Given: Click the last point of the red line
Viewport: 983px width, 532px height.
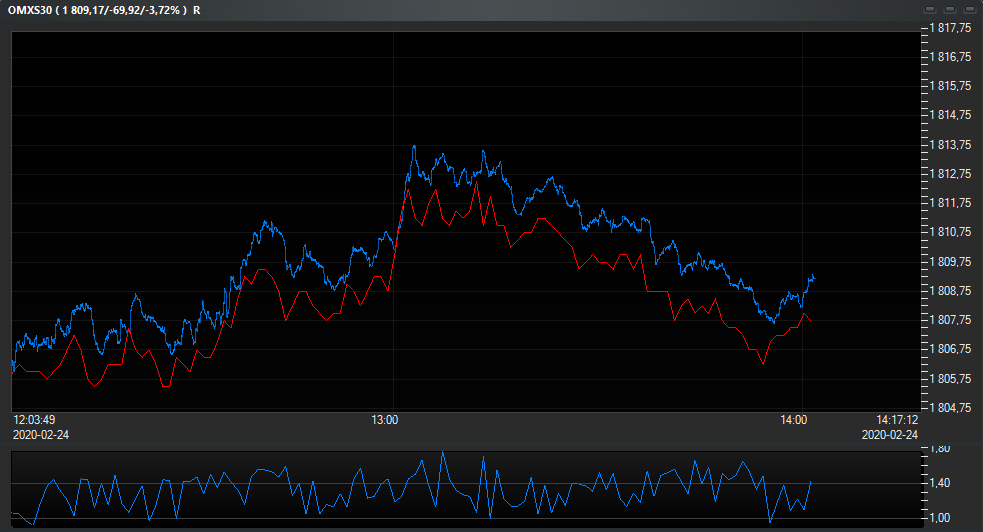Looking at the screenshot, I should (811, 321).
